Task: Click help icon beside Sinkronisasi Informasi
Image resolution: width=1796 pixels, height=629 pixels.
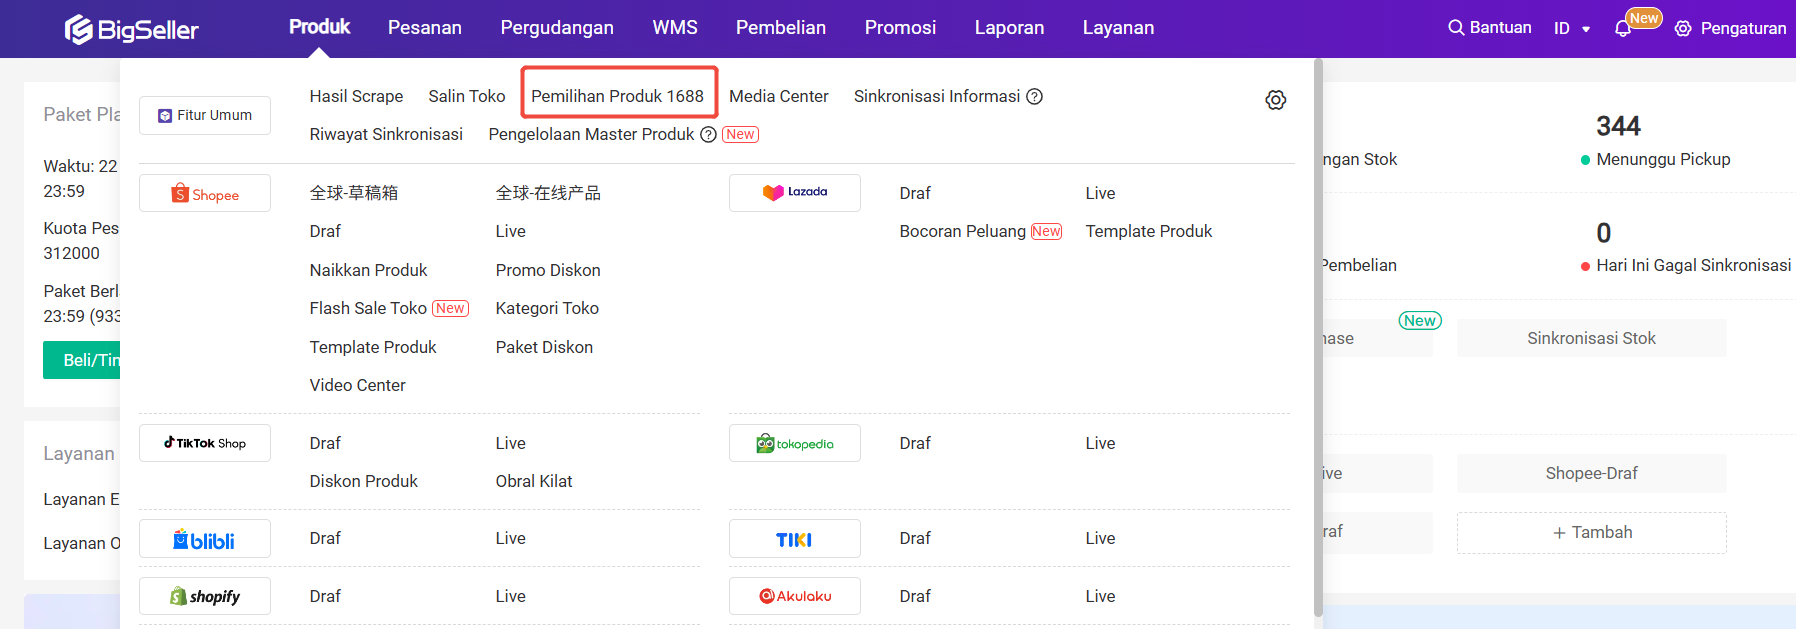Action: pos(1035,97)
